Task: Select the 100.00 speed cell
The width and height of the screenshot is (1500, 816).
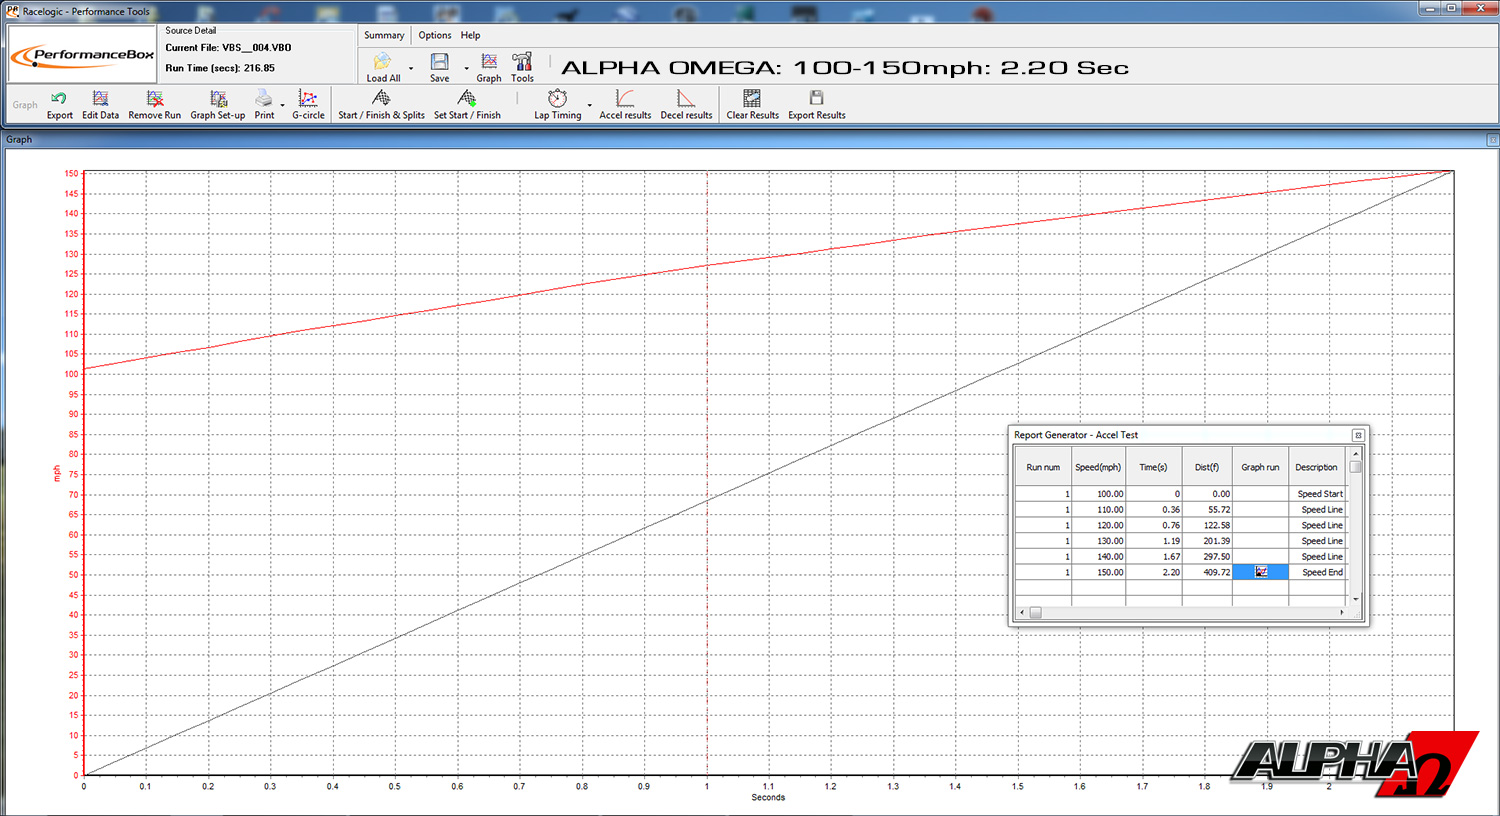Action: tap(1098, 494)
